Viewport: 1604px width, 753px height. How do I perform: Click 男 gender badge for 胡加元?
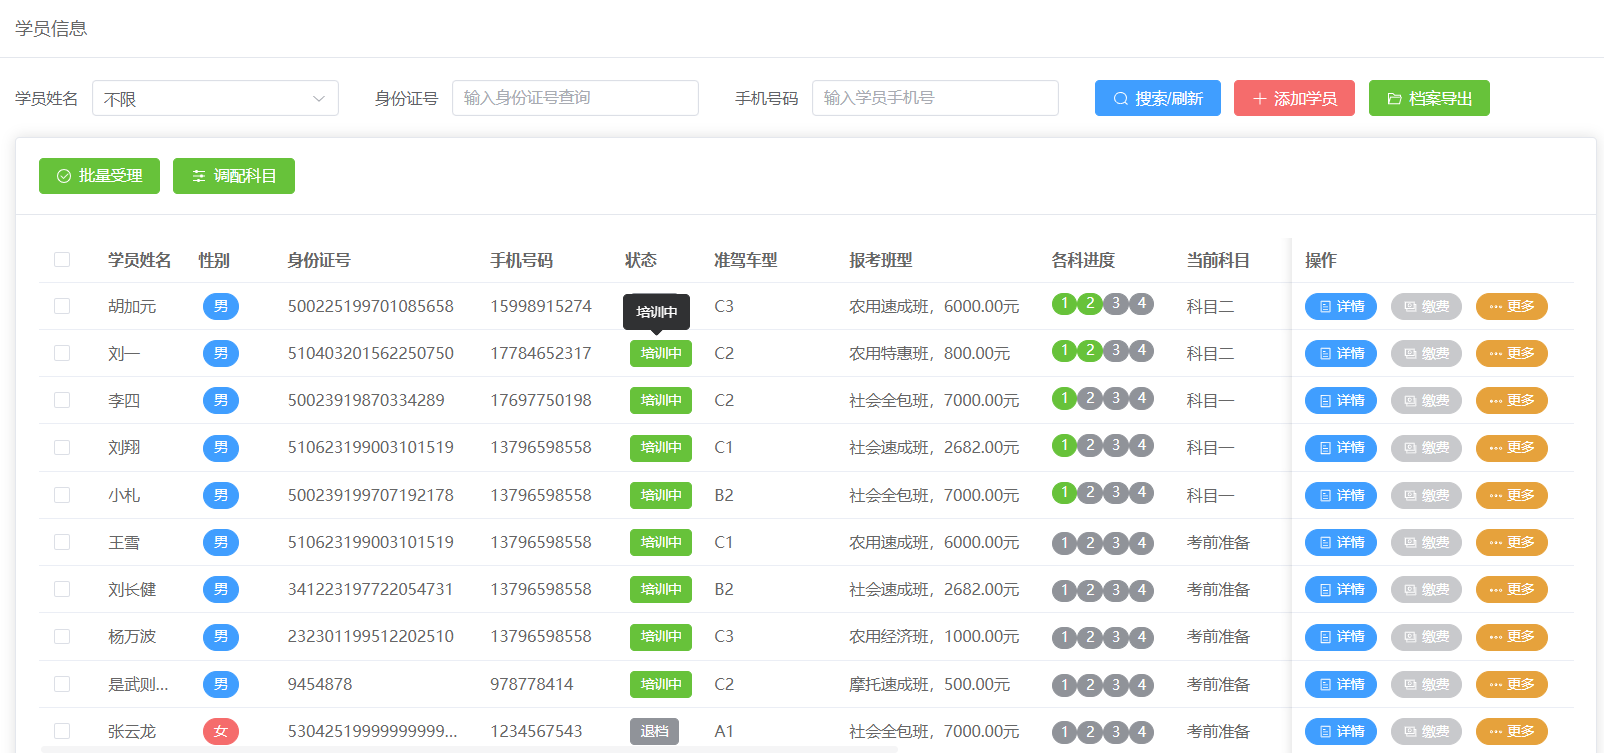point(221,306)
